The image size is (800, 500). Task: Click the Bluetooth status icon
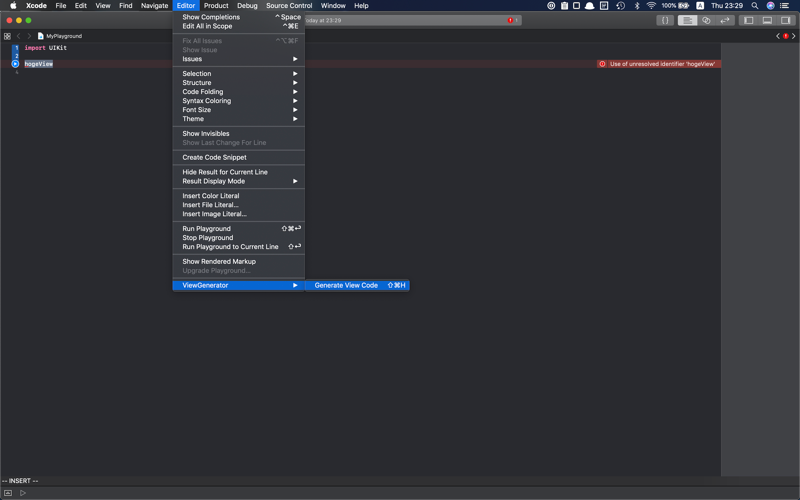point(637,6)
